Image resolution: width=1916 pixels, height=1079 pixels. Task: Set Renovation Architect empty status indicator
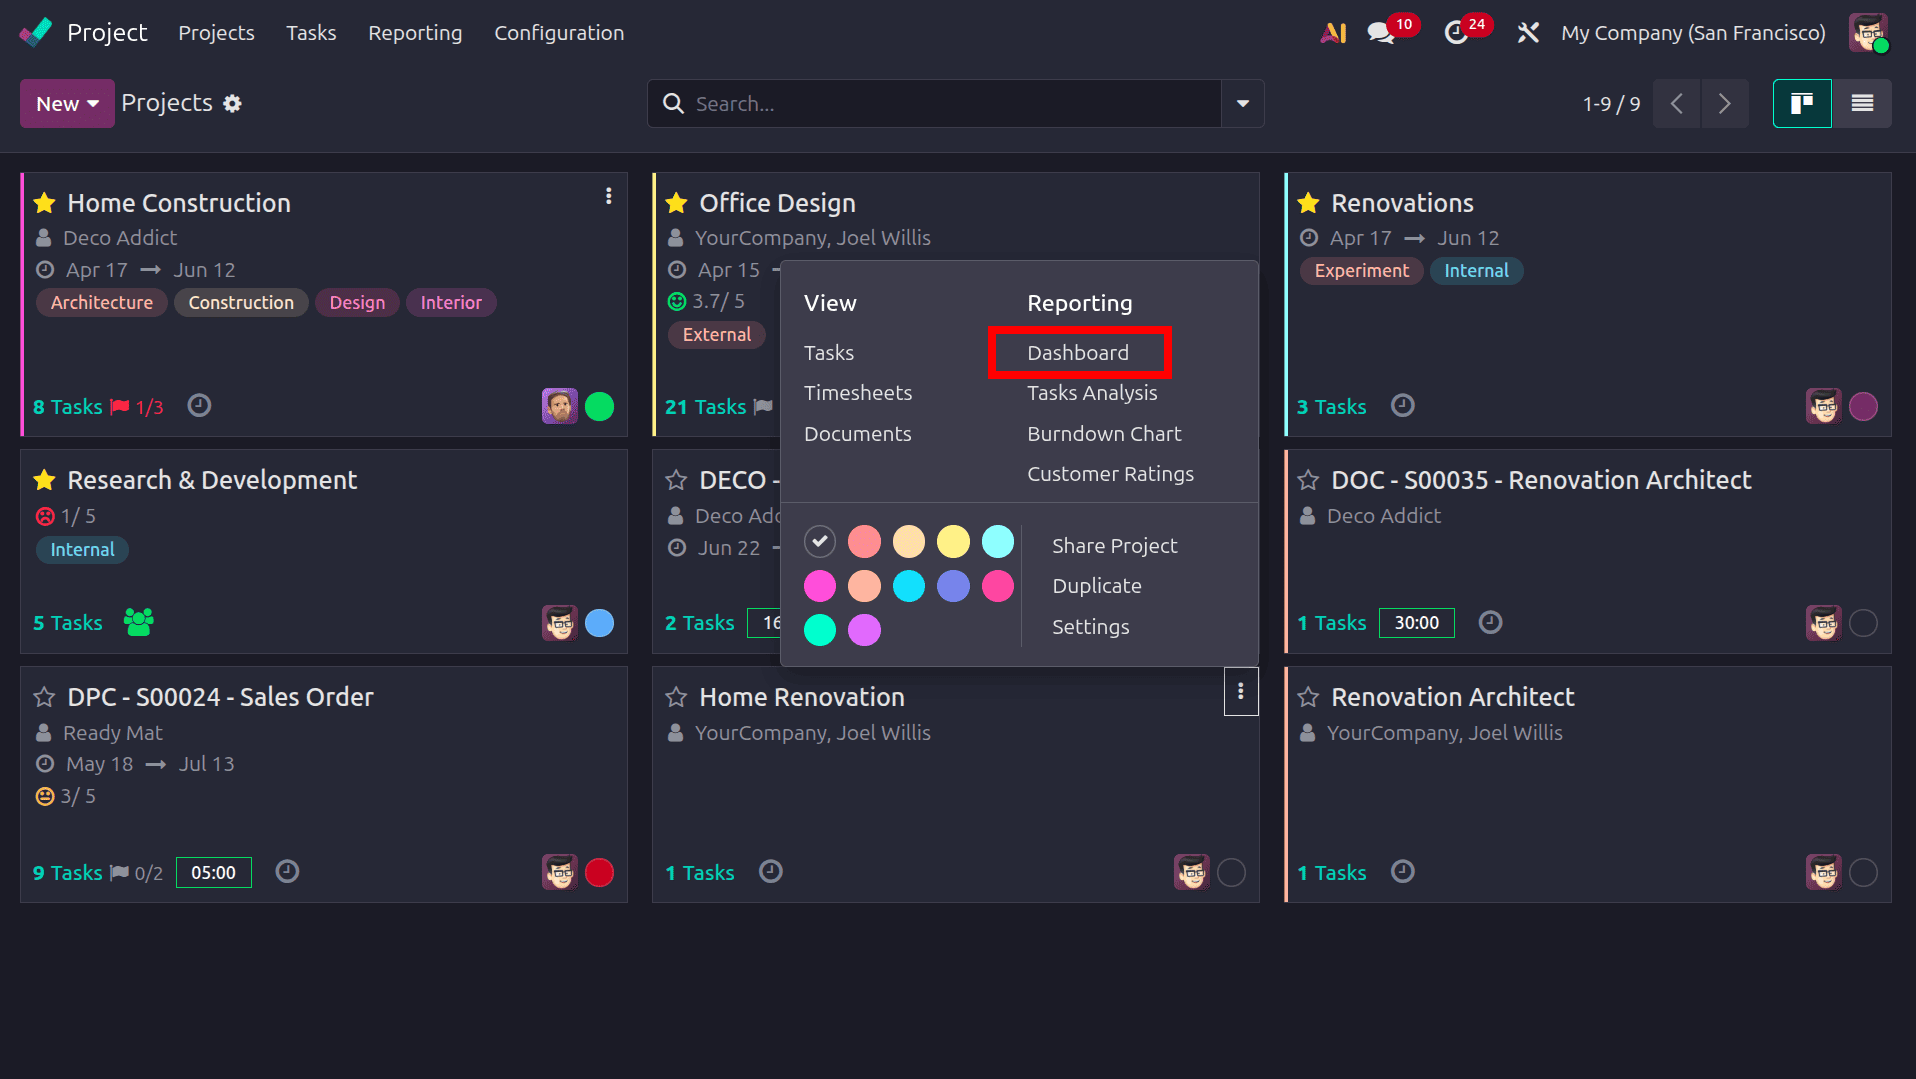point(1863,872)
